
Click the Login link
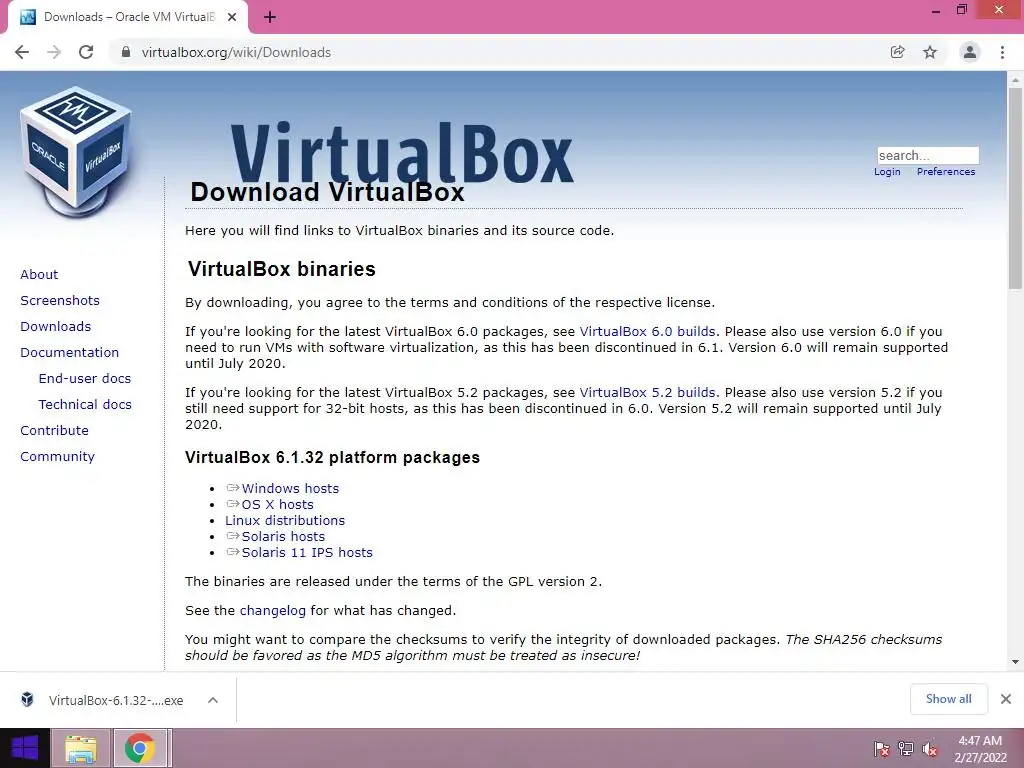click(887, 172)
